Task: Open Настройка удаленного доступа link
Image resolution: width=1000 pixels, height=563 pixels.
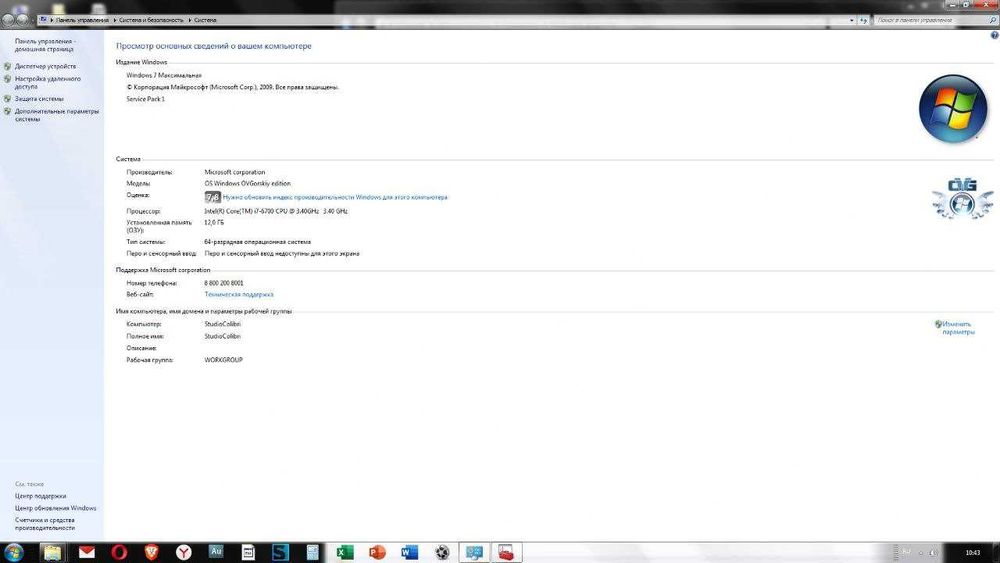Action: [x=48, y=82]
